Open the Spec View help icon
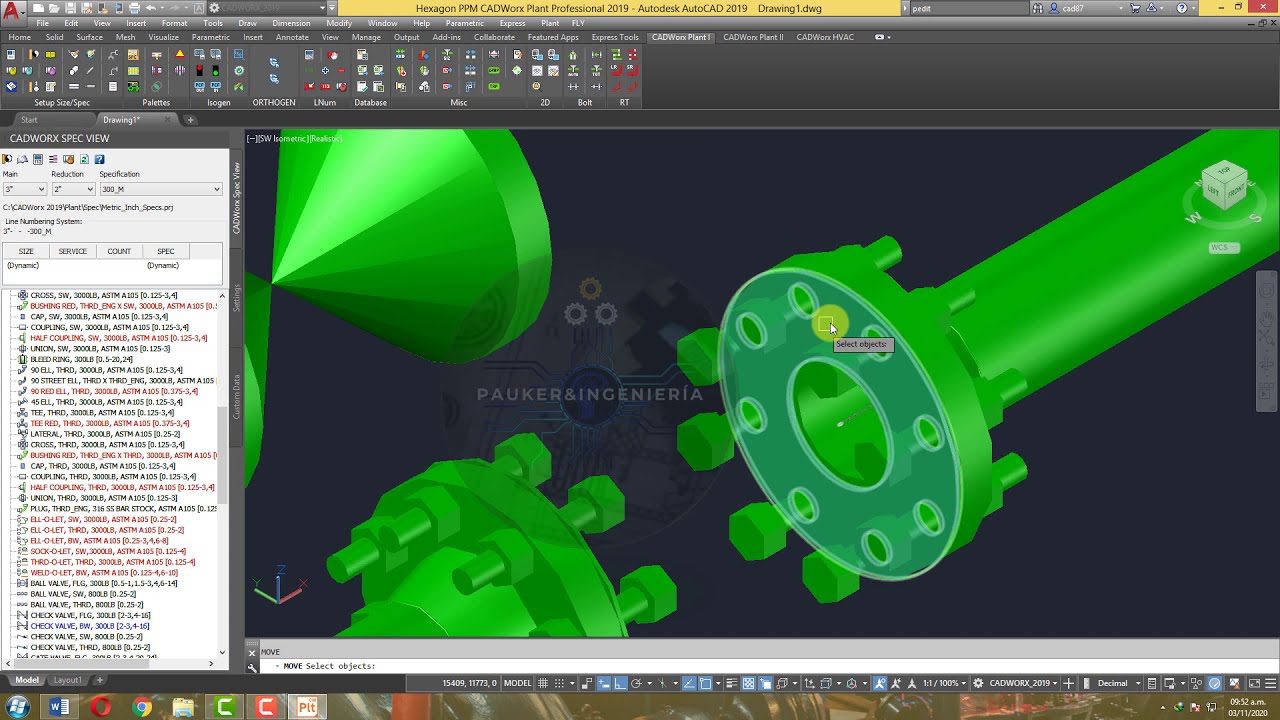Screen dimensions: 1280x720 point(99,159)
